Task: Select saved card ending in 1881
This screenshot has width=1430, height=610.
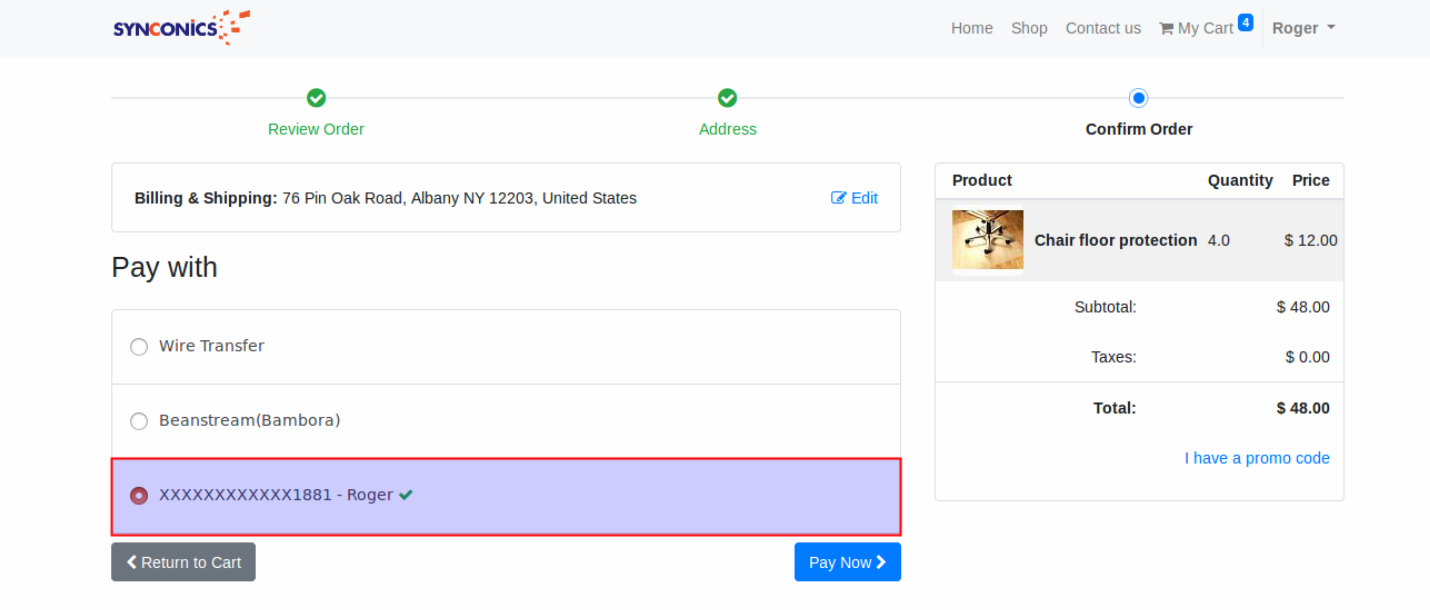Action: [139, 495]
